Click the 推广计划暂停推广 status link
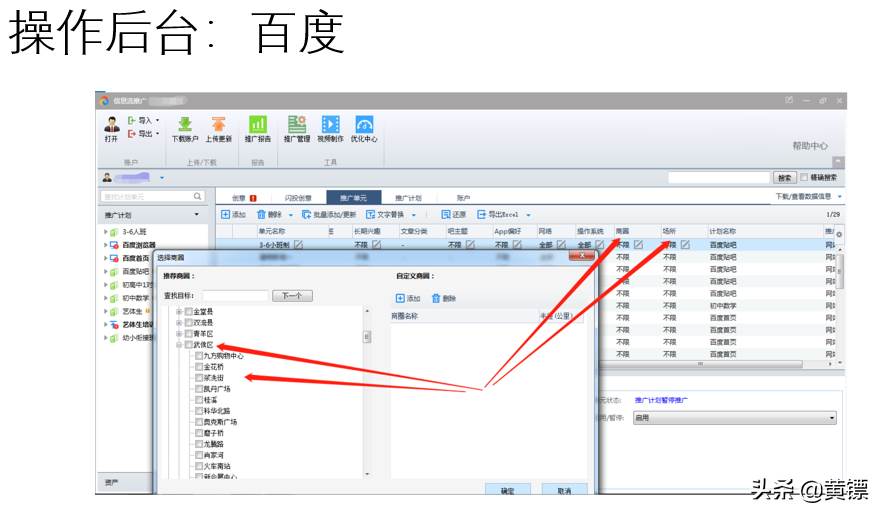Image resolution: width=883 pixels, height=516 pixels. coord(661,400)
